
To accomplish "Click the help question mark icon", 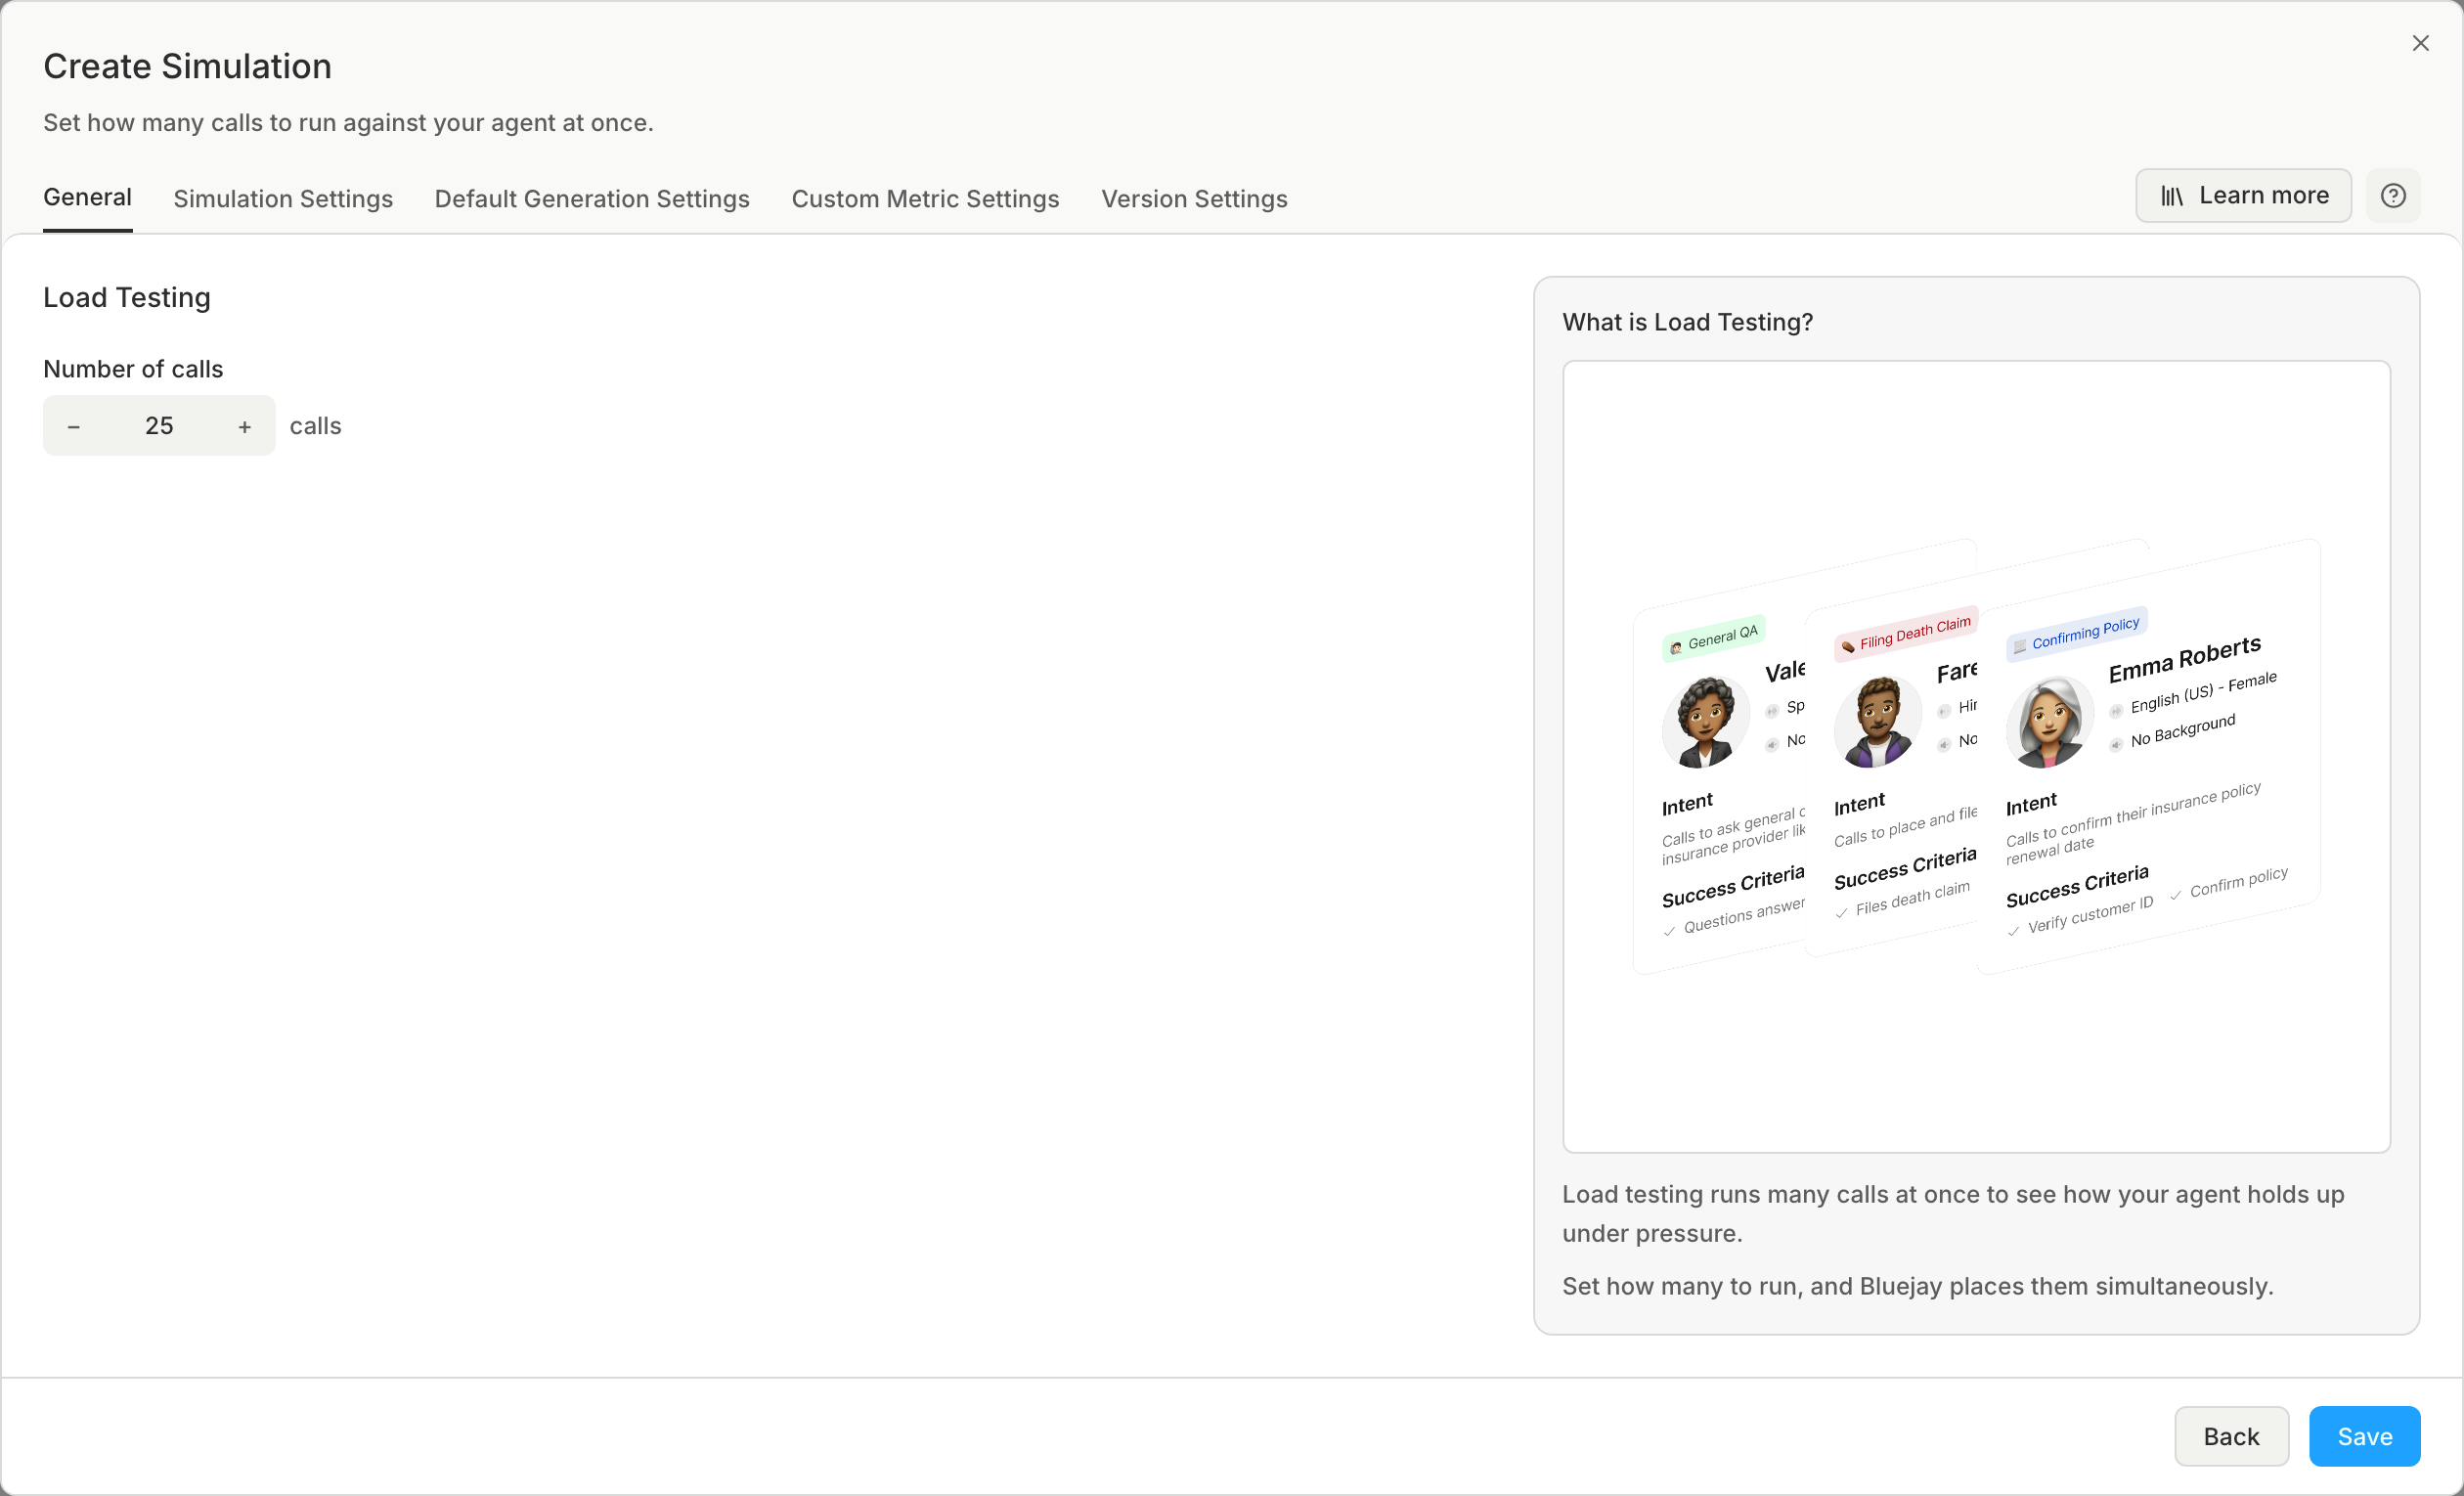I will point(2393,196).
